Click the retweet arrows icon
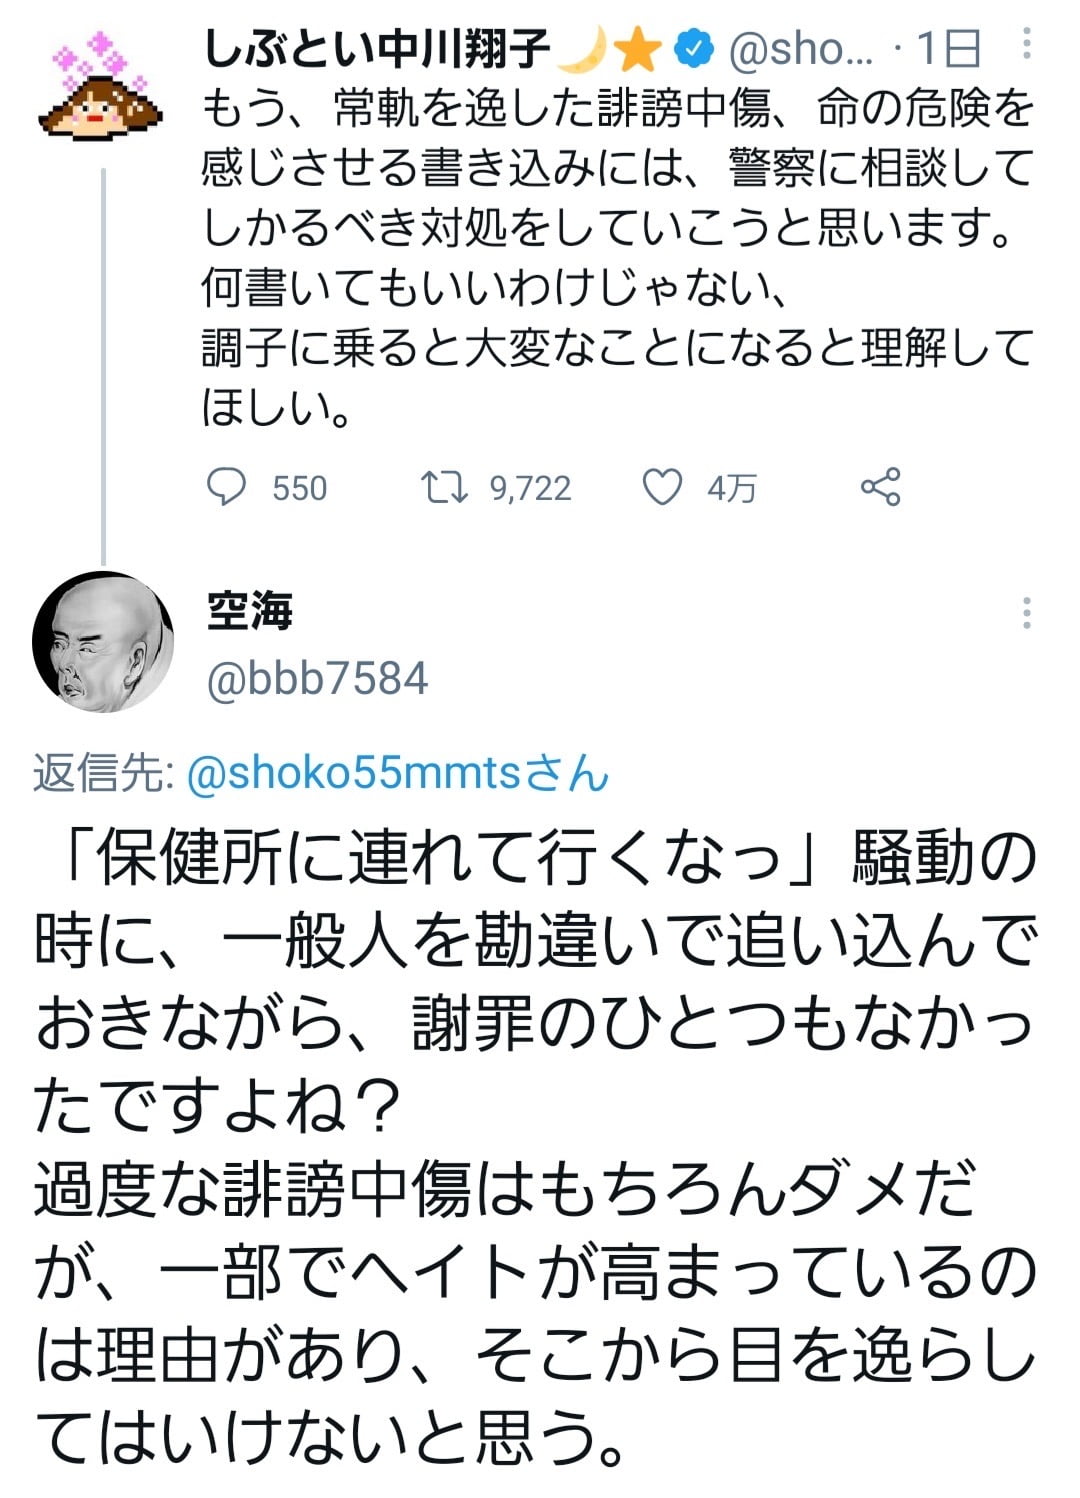The image size is (1080, 1498). [x=443, y=487]
